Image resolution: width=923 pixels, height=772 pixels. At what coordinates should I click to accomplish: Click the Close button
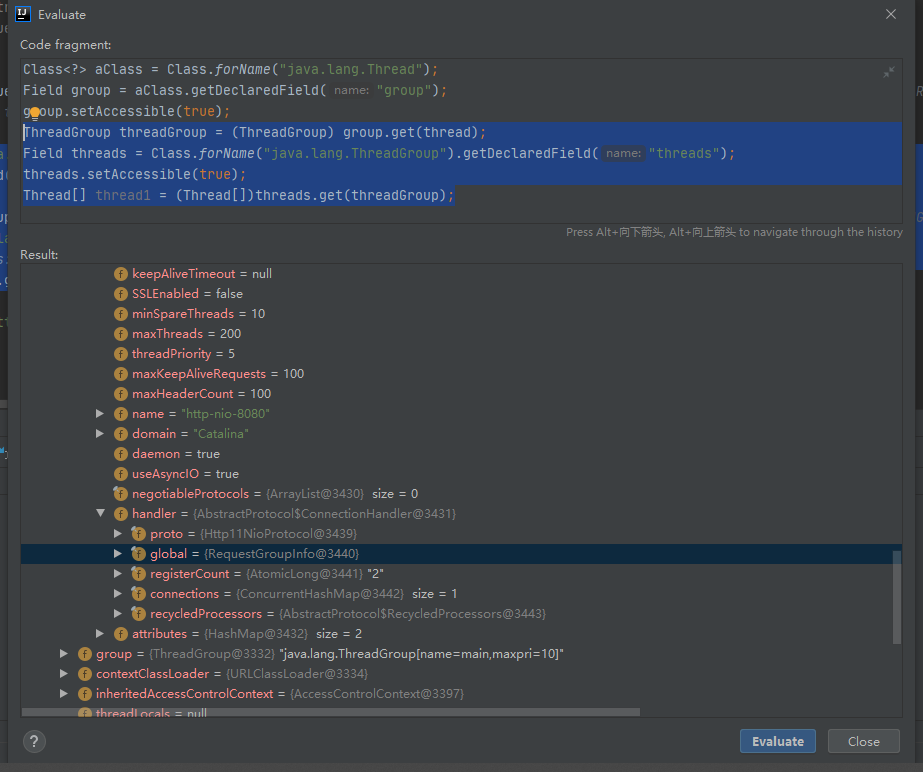(864, 741)
